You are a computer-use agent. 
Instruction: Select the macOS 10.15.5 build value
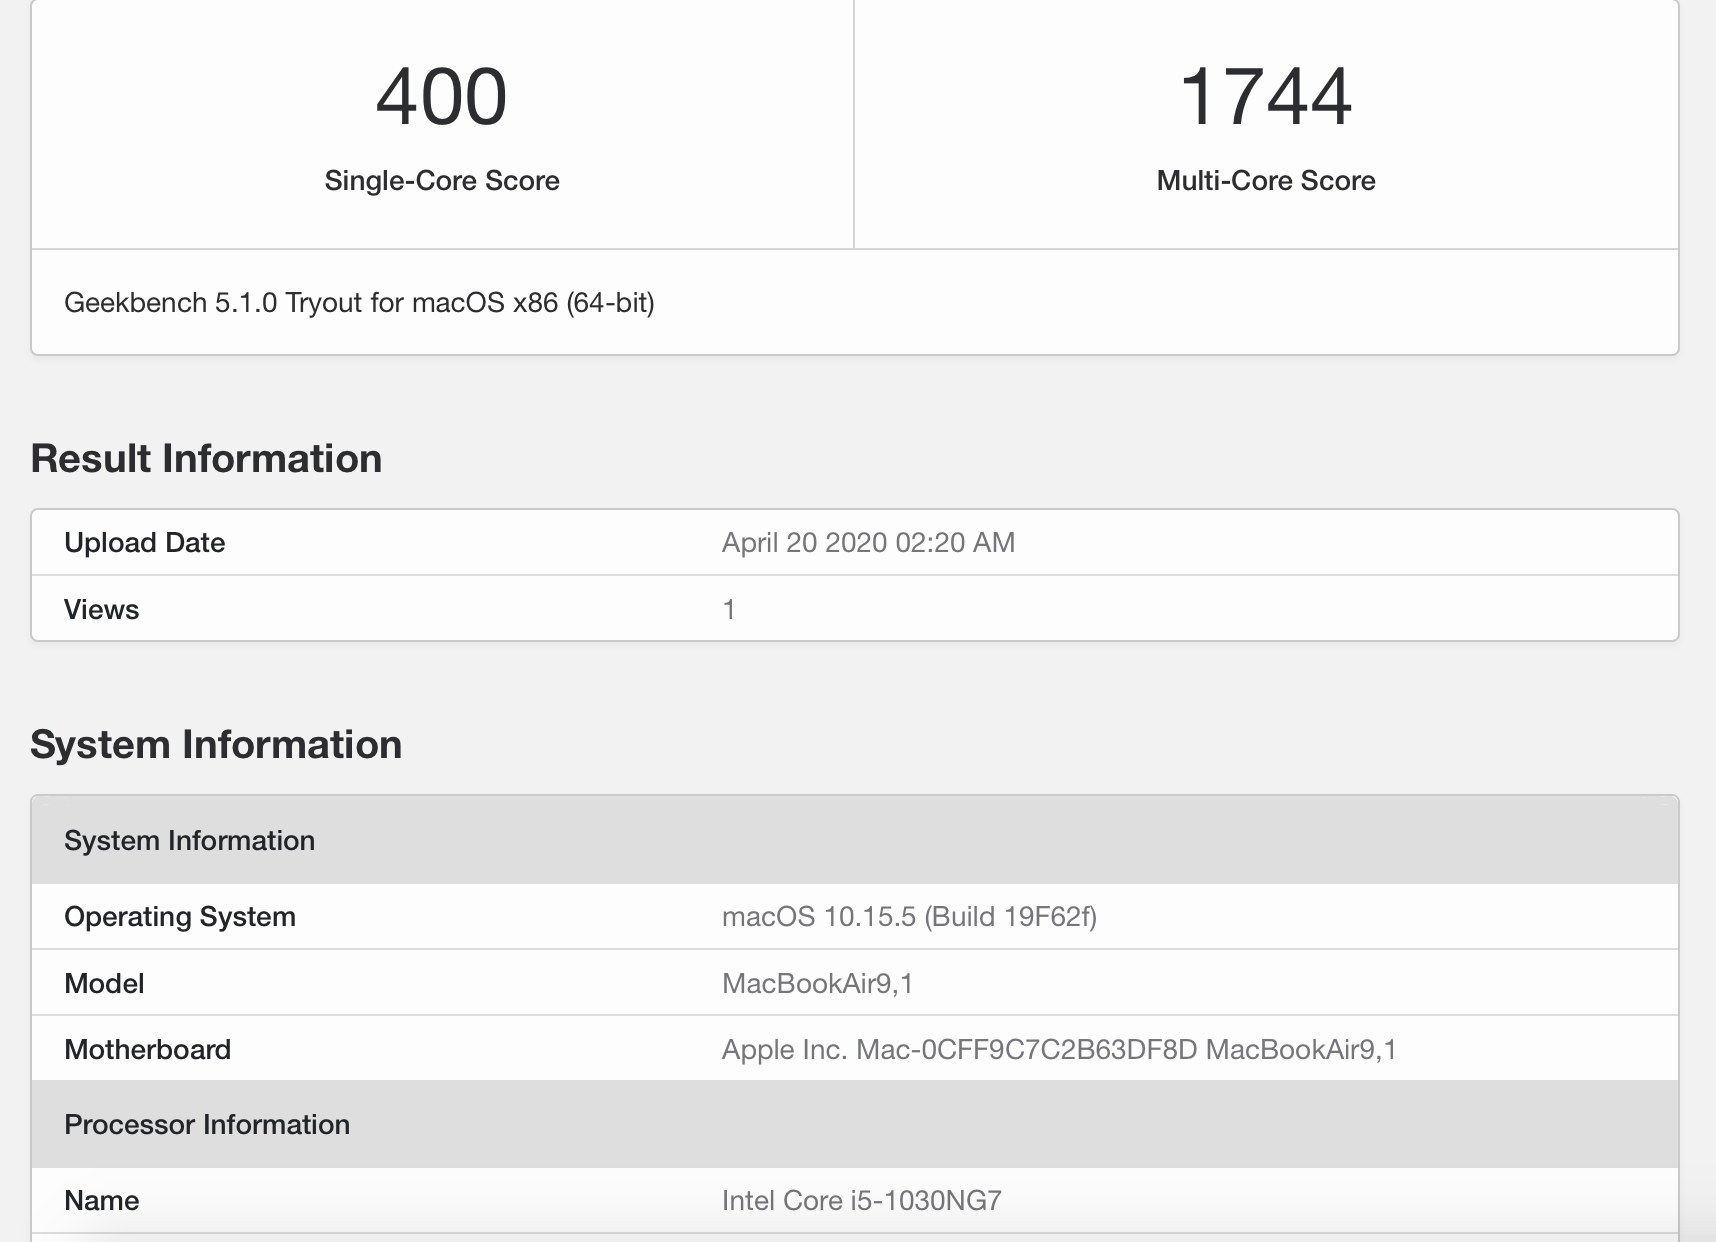[909, 917]
